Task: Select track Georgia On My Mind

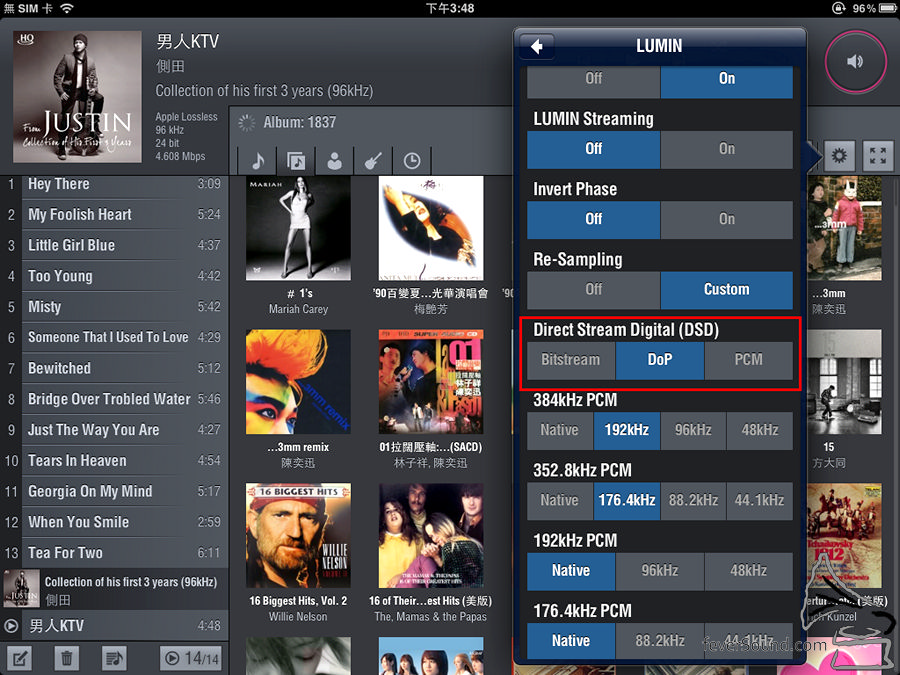Action: pos(114,491)
